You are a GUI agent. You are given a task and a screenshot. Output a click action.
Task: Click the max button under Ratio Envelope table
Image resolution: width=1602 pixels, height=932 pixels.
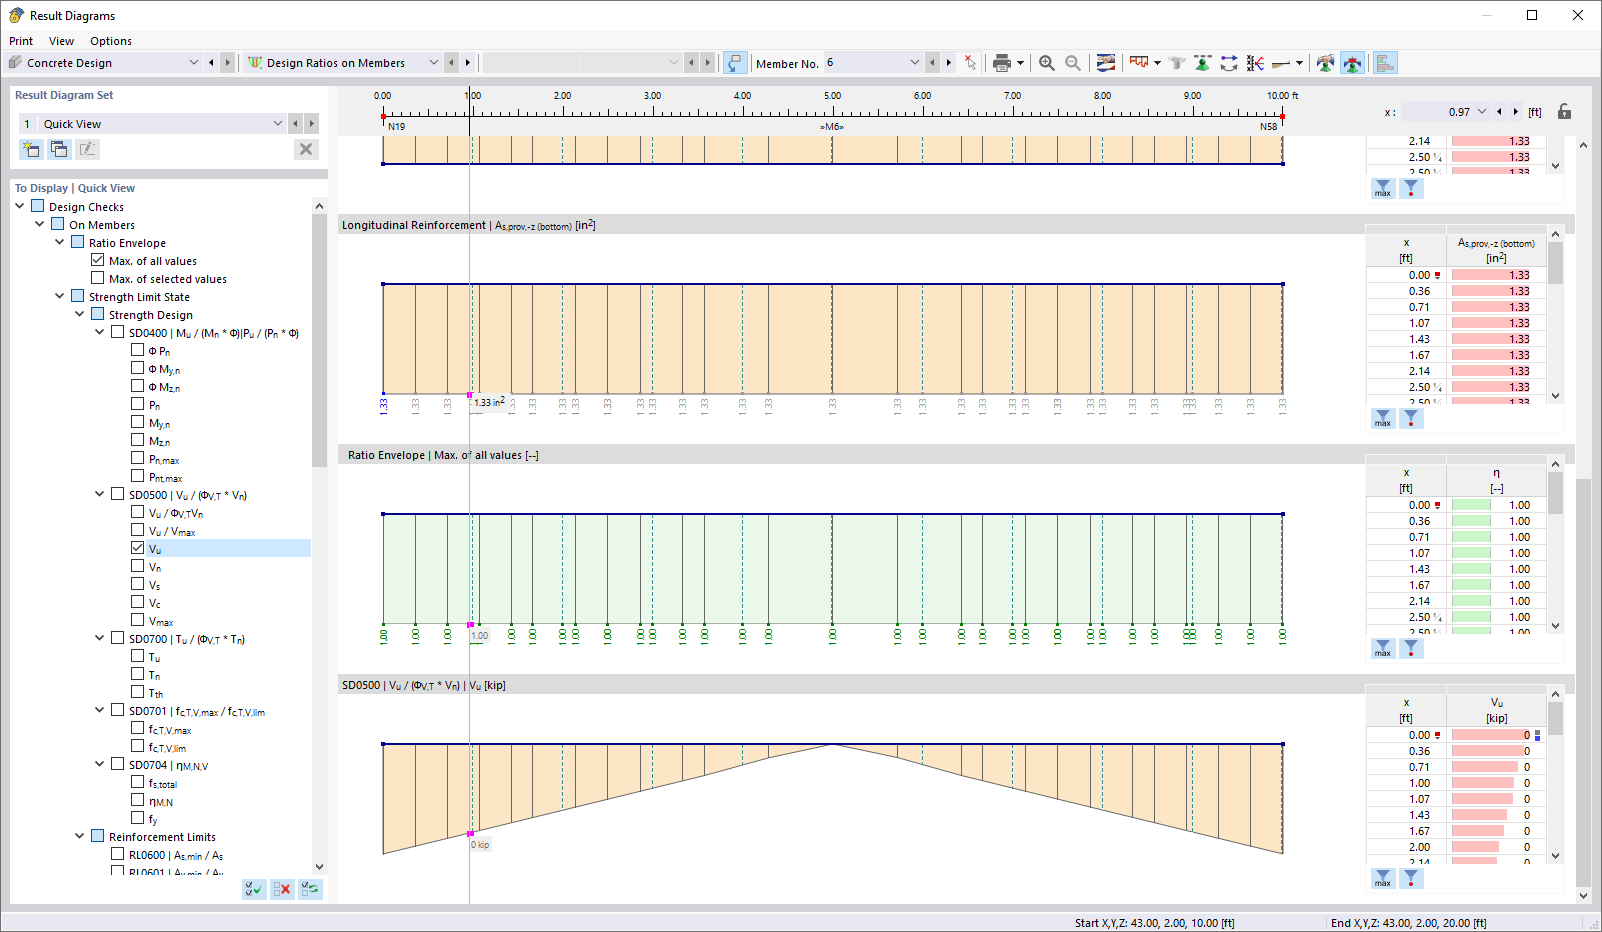[1383, 648]
